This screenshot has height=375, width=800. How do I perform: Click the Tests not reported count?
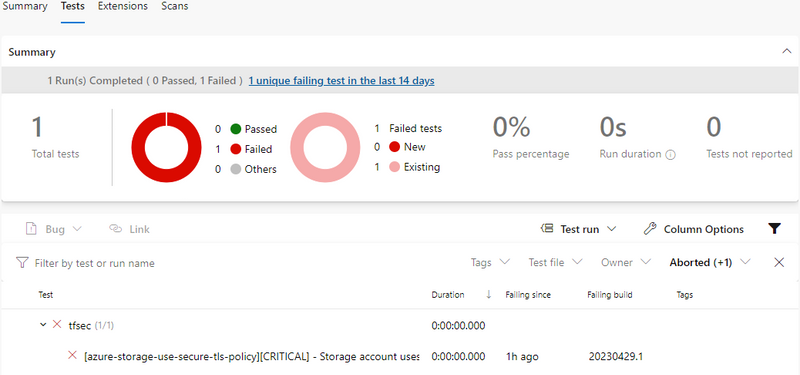[x=713, y=127]
